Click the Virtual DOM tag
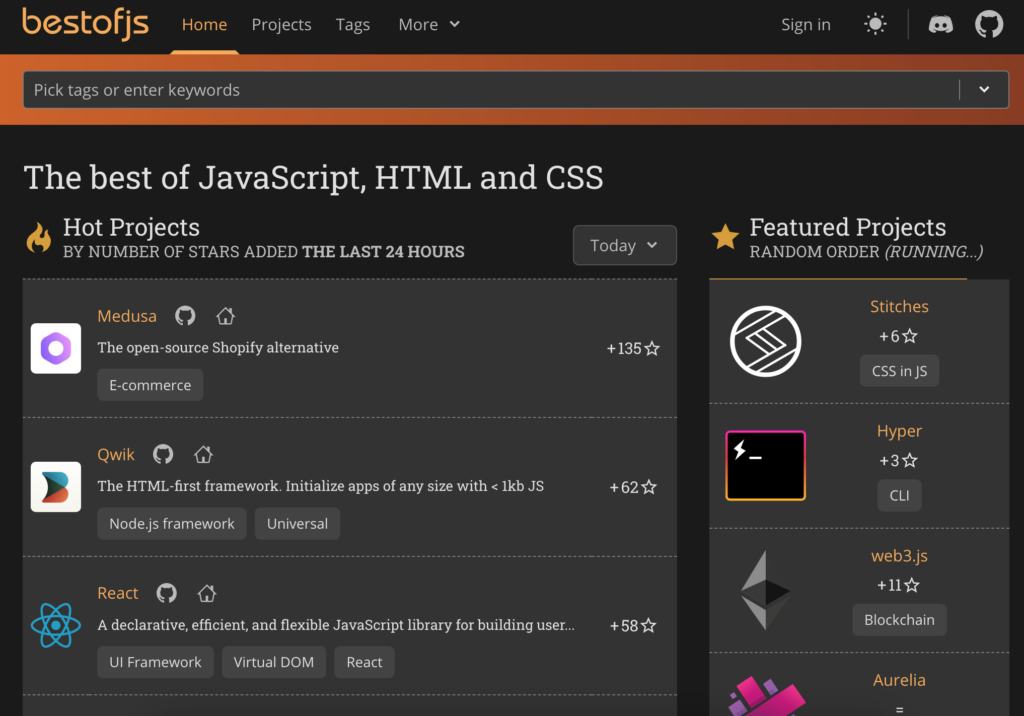The image size is (1024, 716). coord(273,662)
